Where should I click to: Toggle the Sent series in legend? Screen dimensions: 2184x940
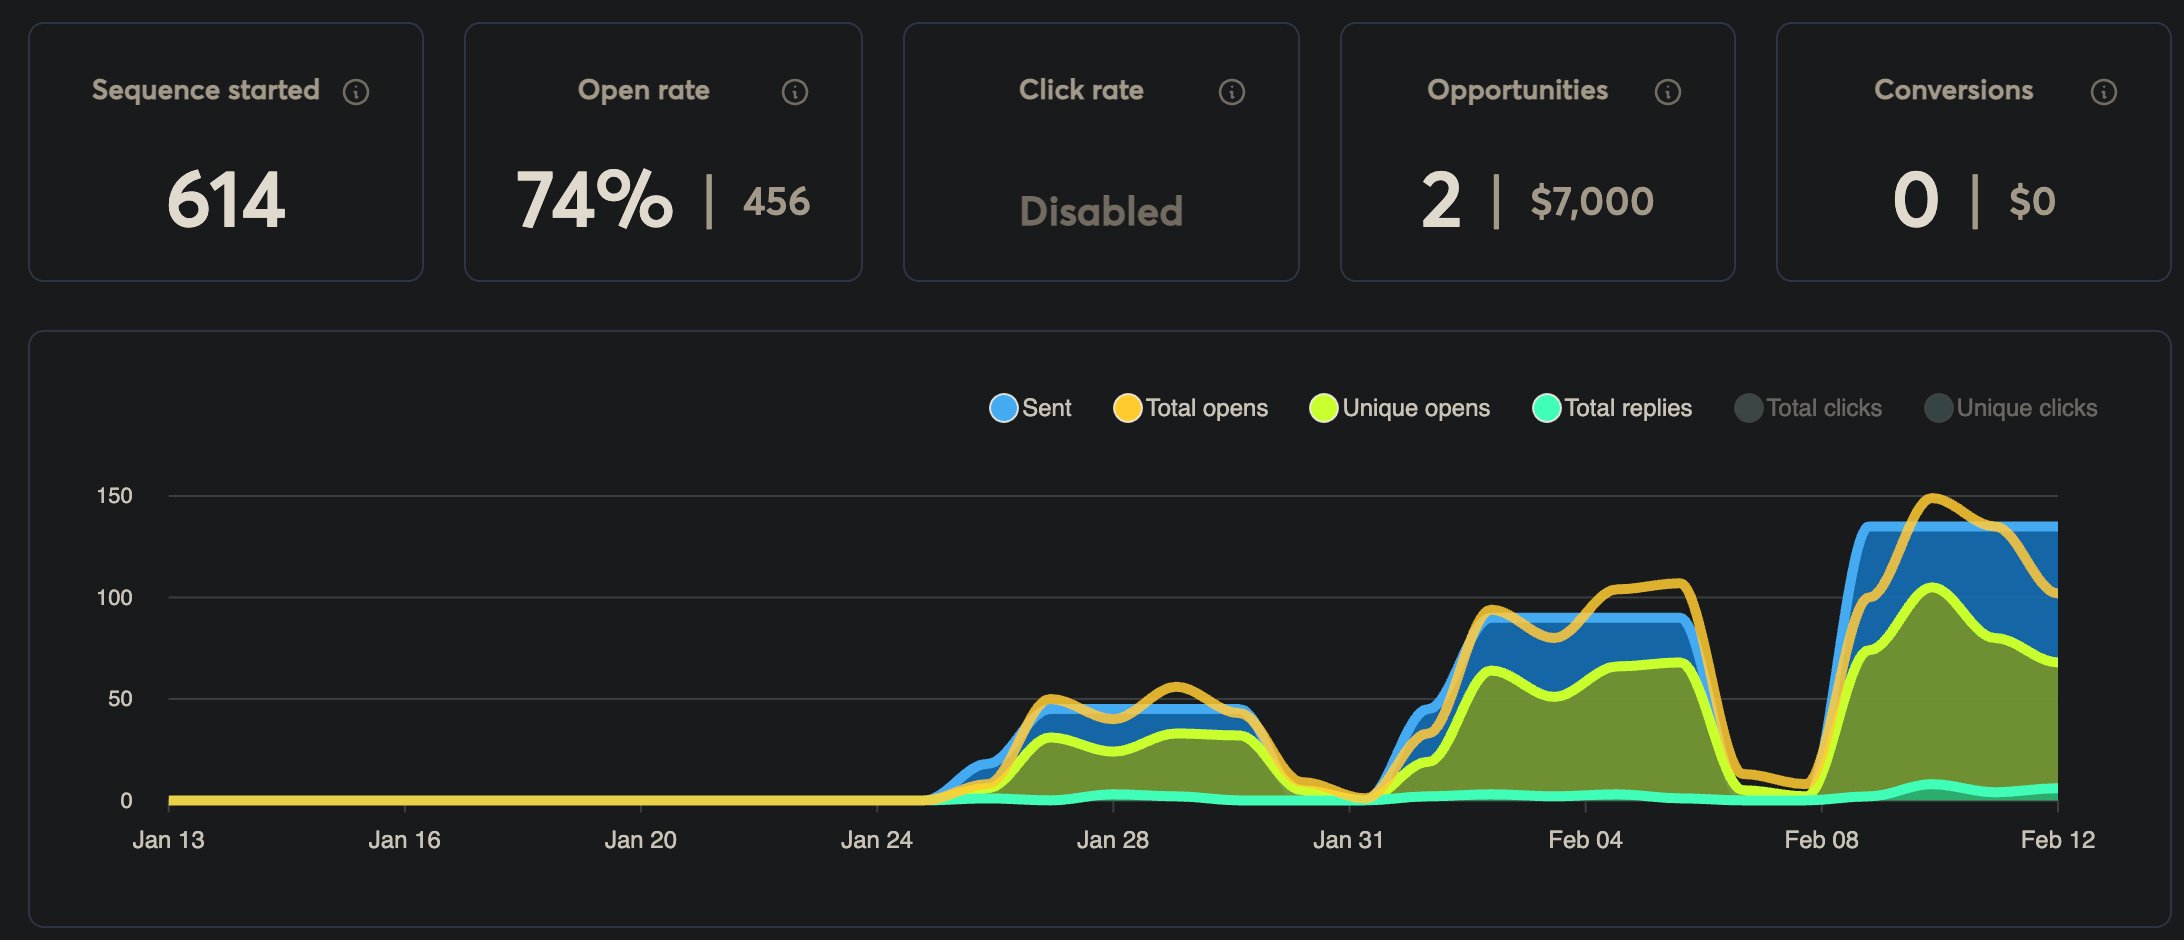click(x=1030, y=408)
